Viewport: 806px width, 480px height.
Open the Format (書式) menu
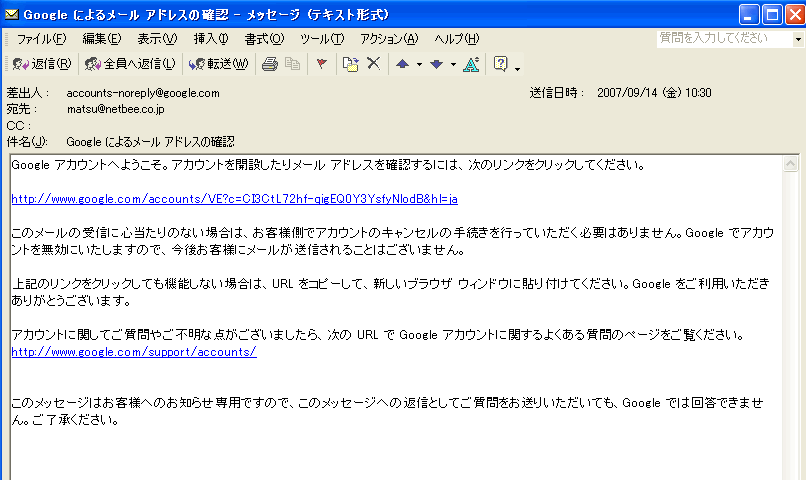[264, 39]
